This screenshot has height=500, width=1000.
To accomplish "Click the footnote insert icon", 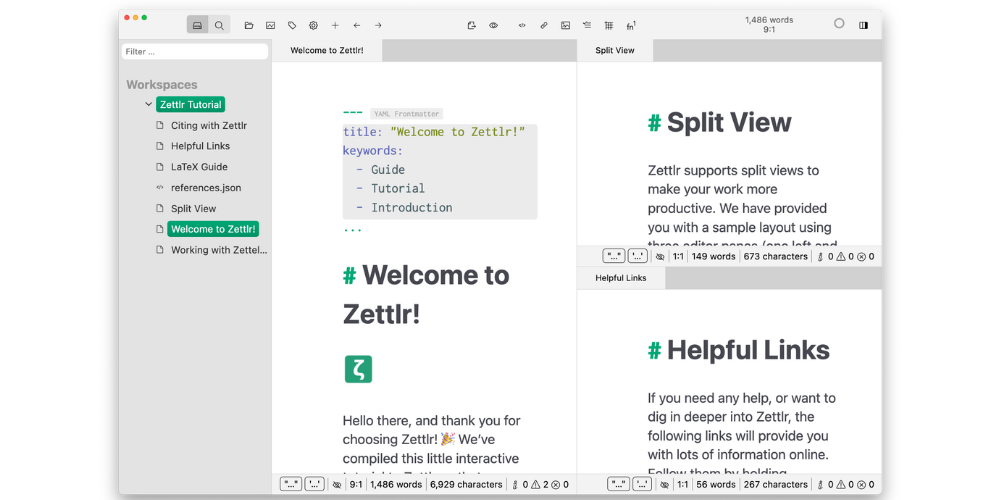I will (631, 25).
